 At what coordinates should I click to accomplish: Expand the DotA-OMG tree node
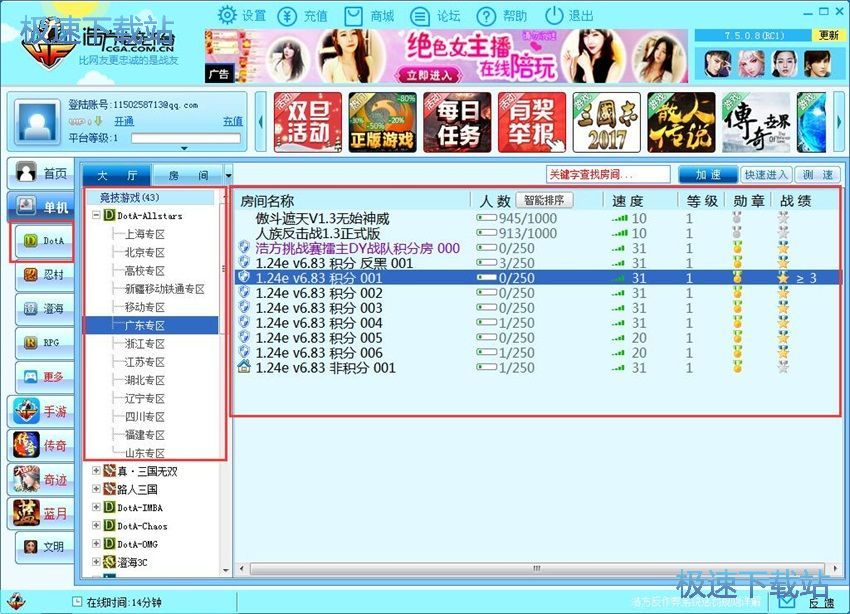[96, 544]
